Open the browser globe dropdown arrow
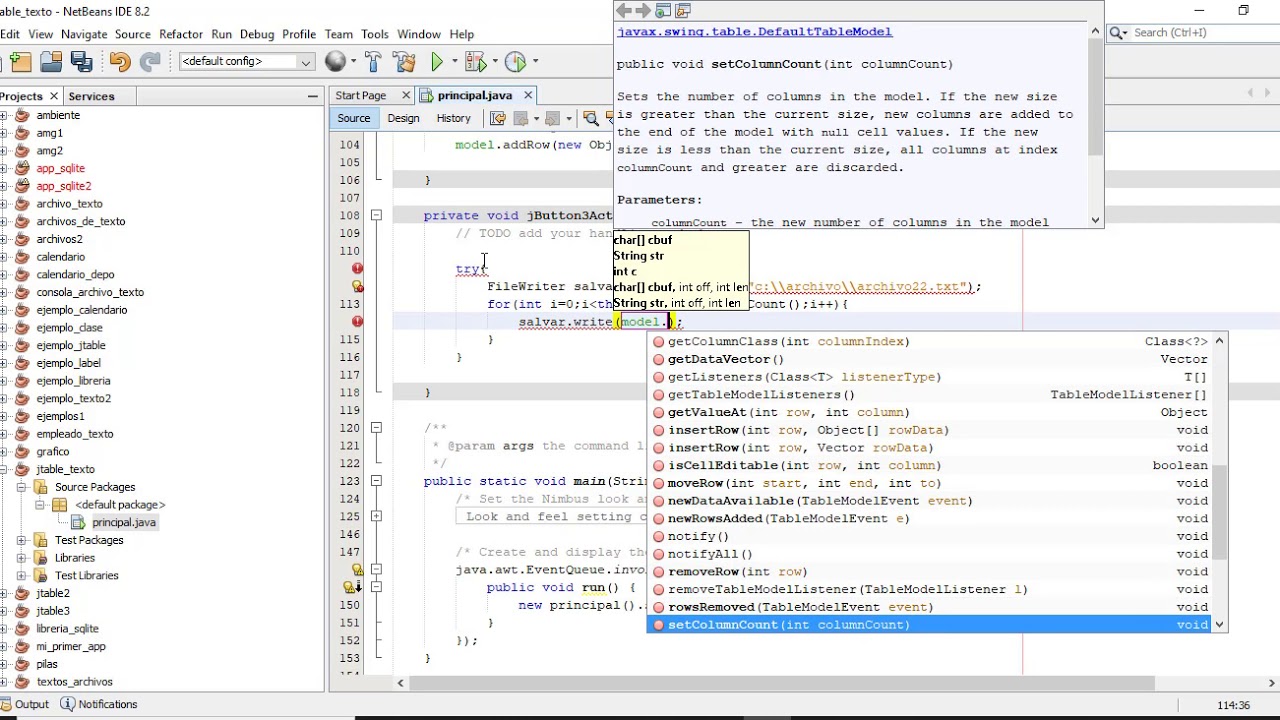 353,62
